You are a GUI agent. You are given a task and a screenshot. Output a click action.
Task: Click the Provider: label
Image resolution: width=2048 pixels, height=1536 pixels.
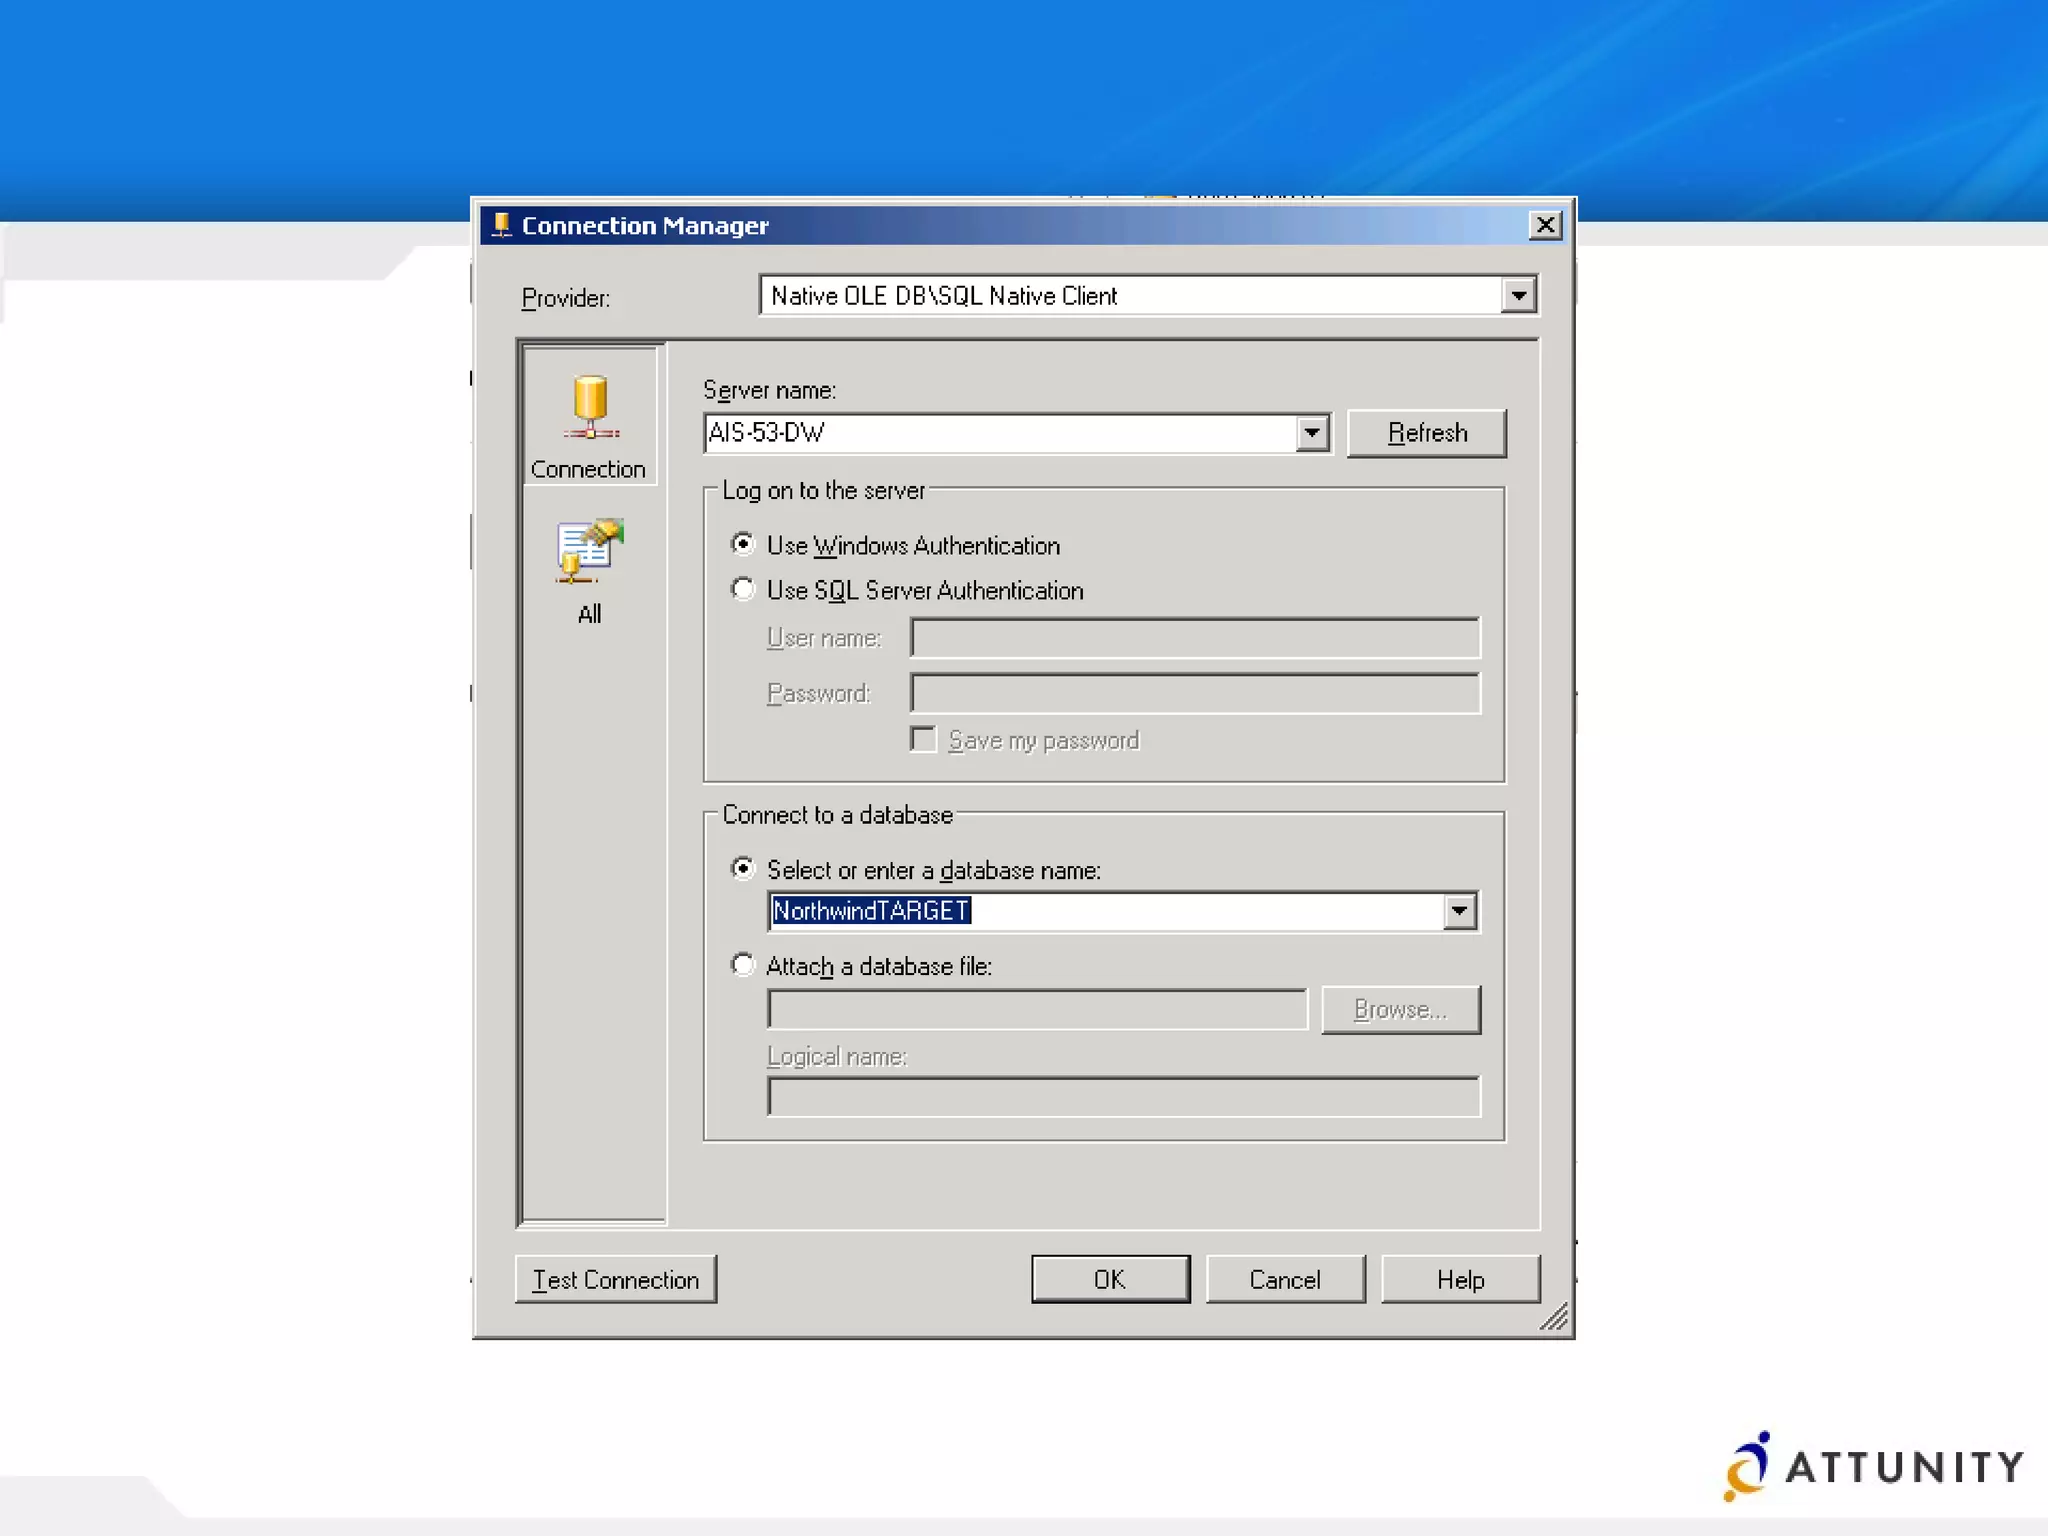point(565,298)
